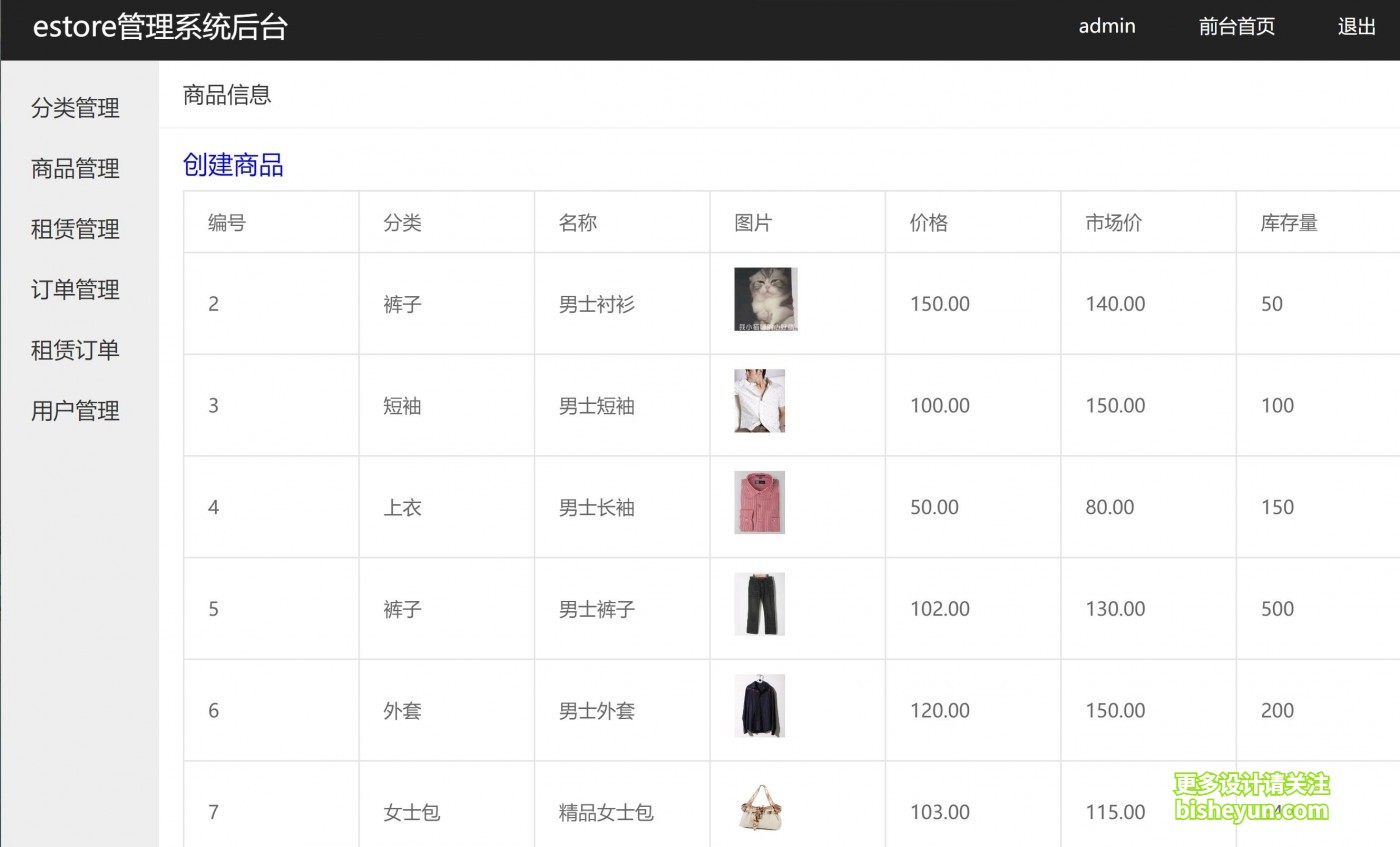This screenshot has height=847, width=1400.
Task: Click the 创建商品 link
Action: (233, 165)
